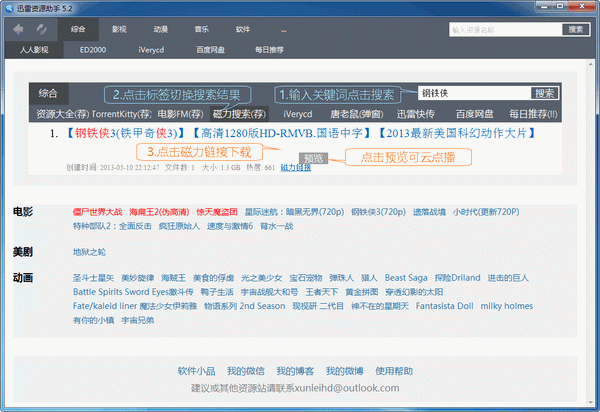Select the iVerycd source tab

152,50
